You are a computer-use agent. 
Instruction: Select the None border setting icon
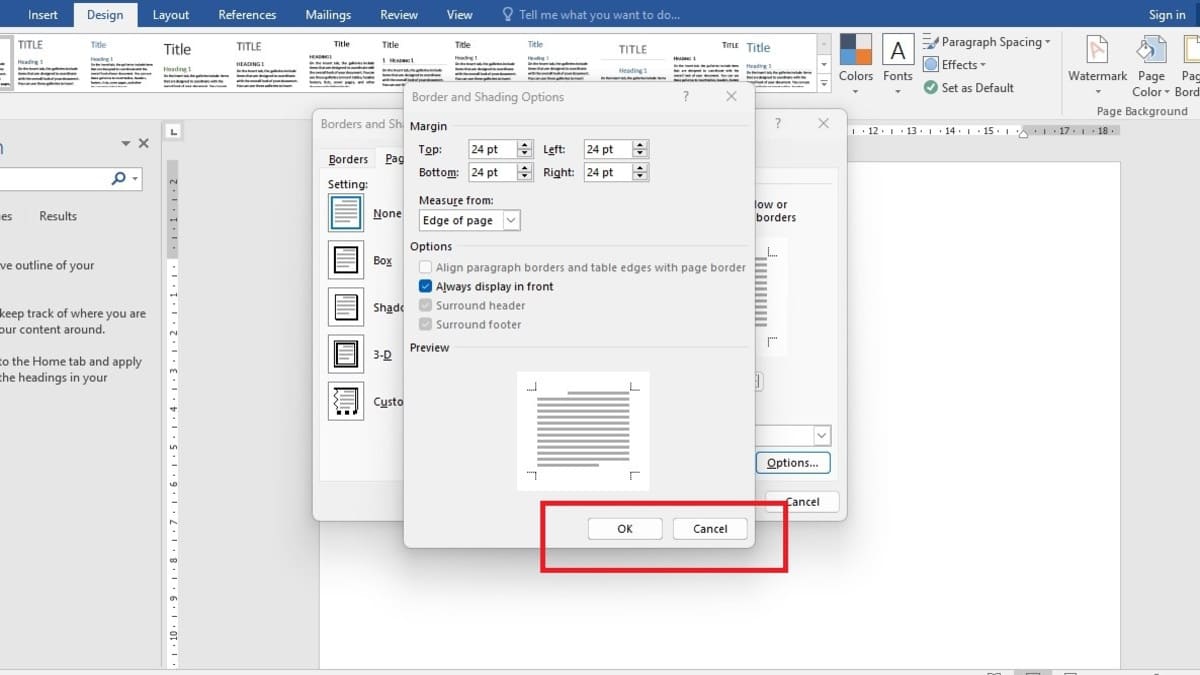(x=346, y=213)
